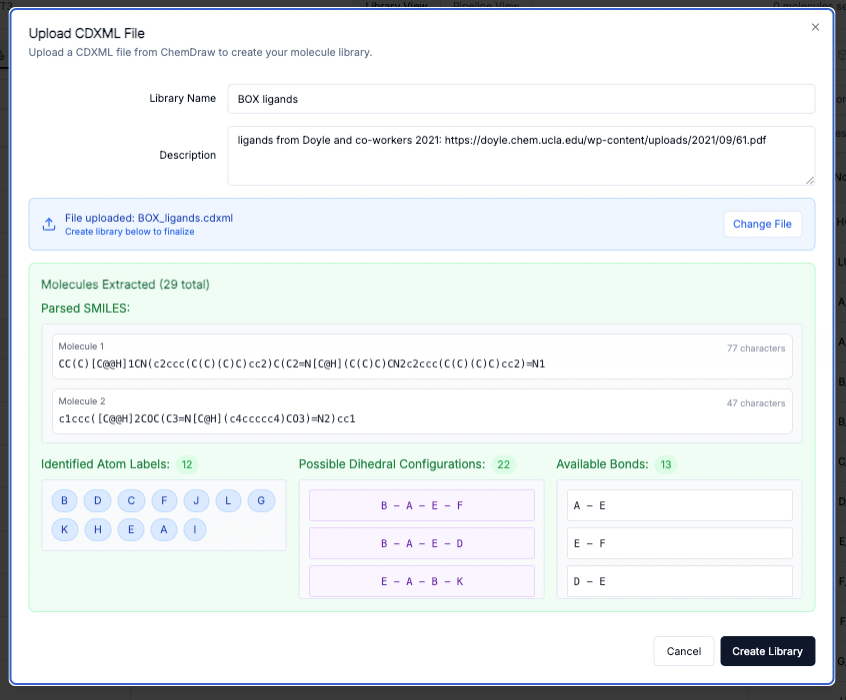Click the Library Name input field
This screenshot has height=700, width=846.
[521, 99]
